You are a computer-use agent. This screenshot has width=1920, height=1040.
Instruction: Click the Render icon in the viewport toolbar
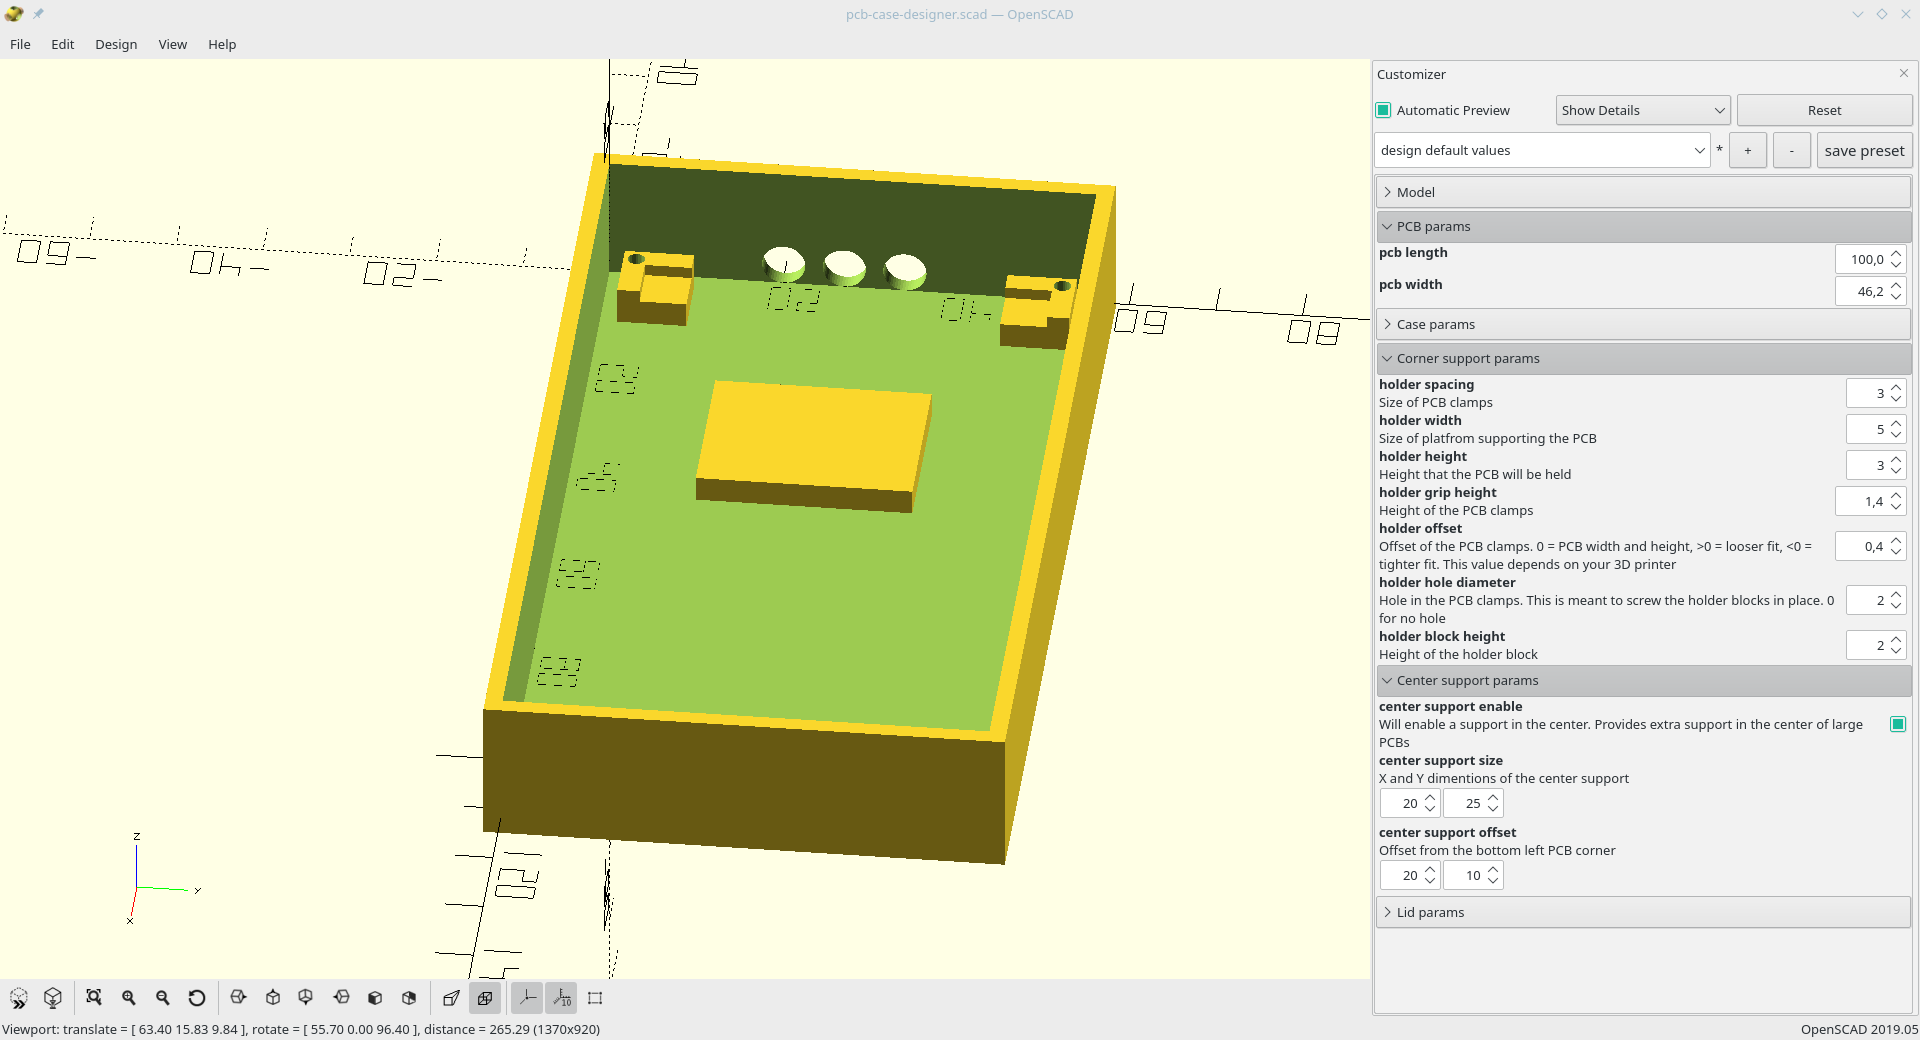(53, 998)
